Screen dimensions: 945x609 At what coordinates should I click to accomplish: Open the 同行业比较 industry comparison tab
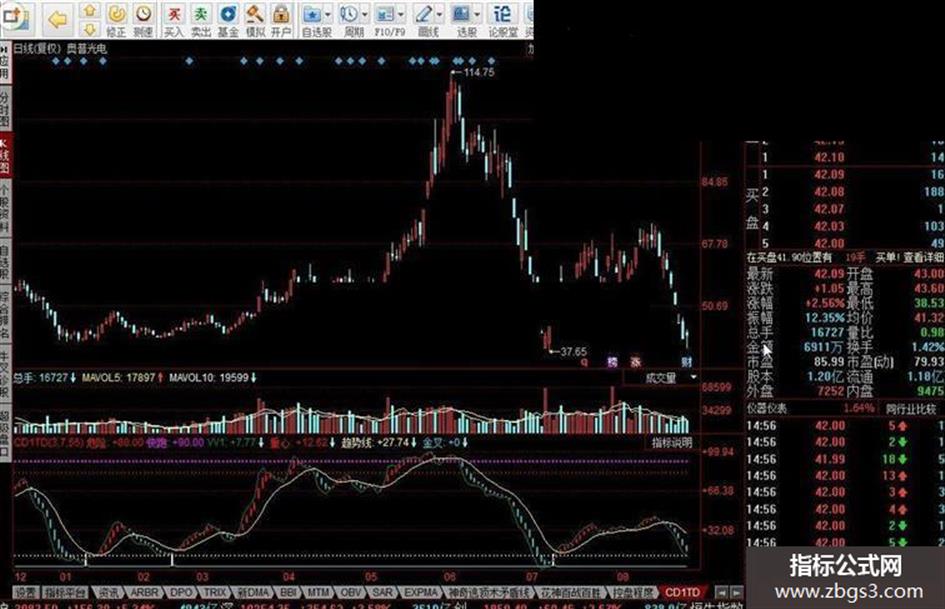pos(911,409)
